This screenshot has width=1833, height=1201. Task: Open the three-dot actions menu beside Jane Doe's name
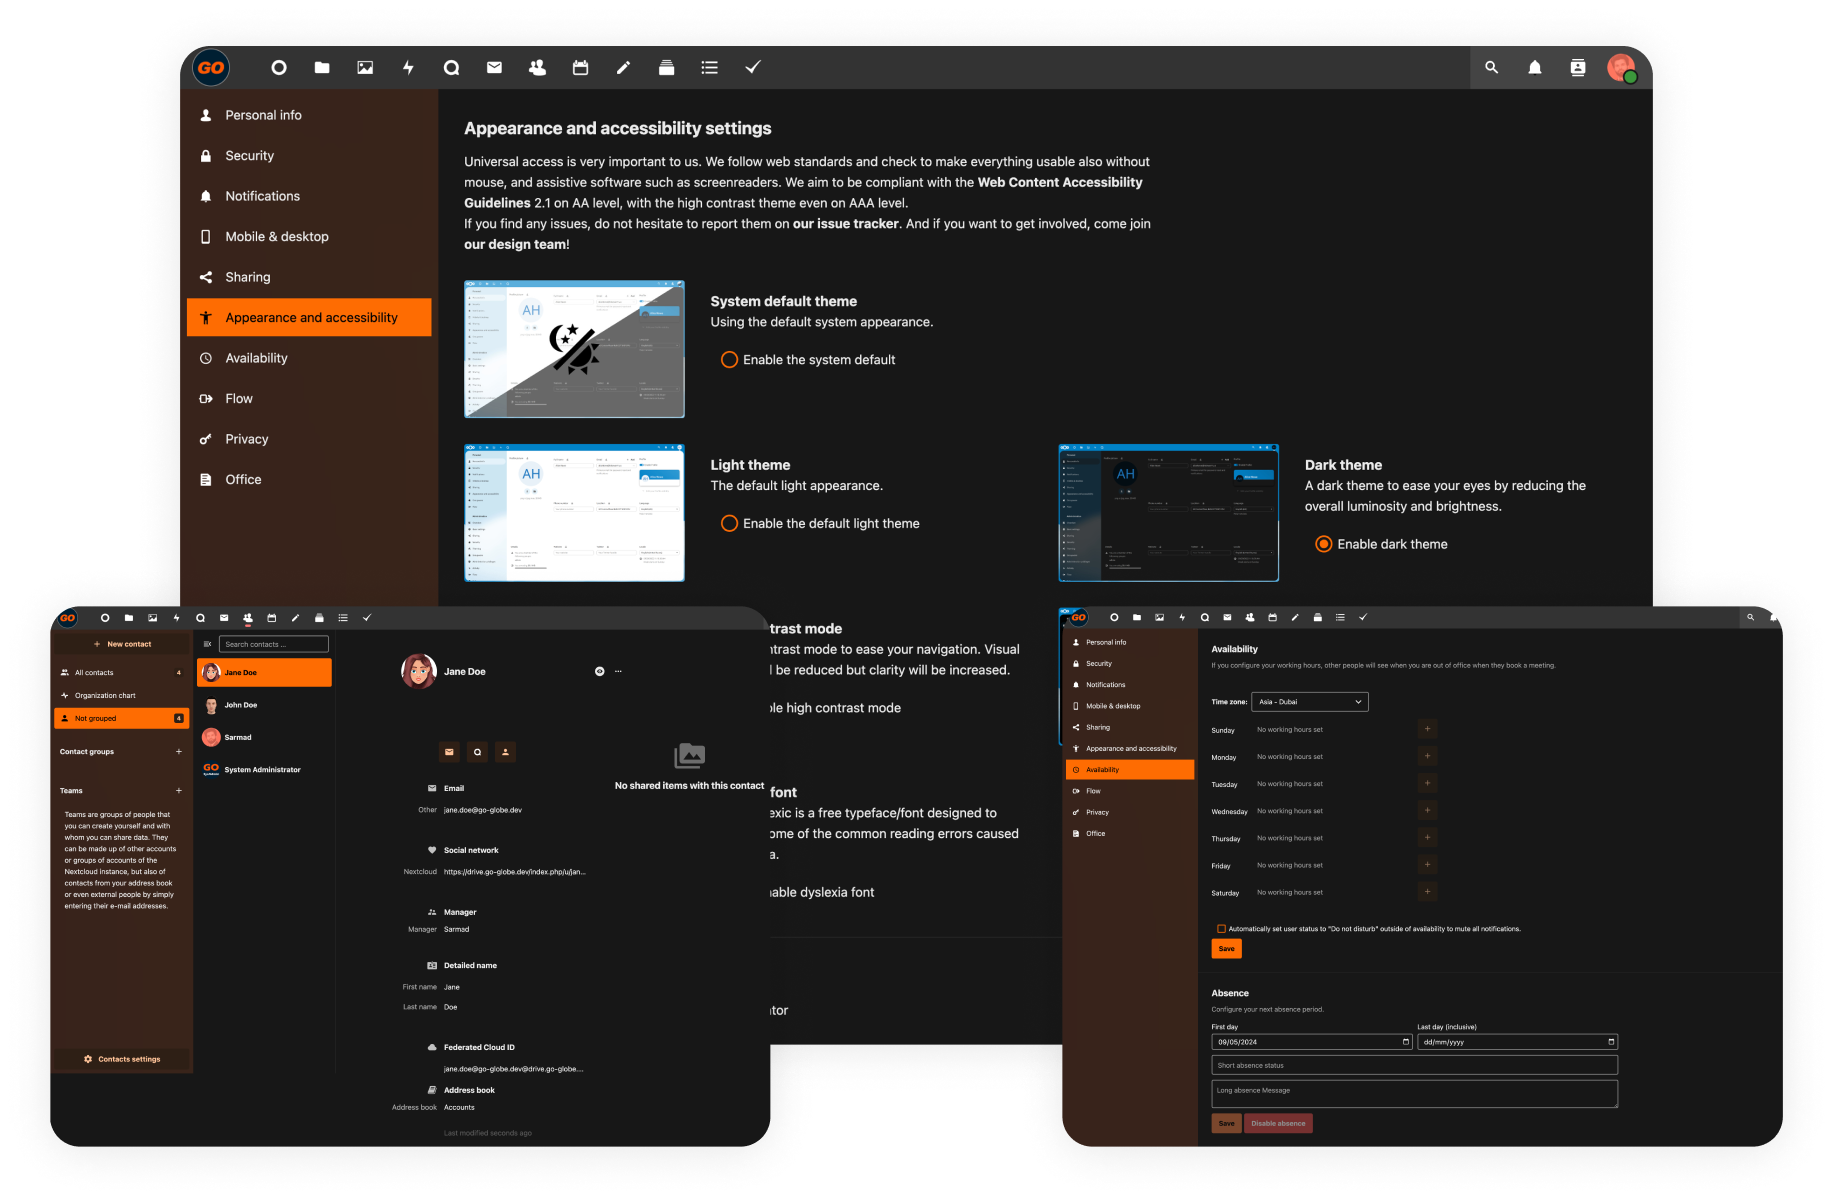point(618,672)
